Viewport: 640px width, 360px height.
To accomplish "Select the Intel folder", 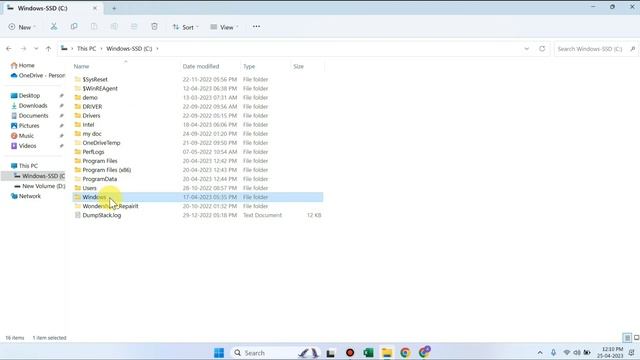I will click(88, 124).
